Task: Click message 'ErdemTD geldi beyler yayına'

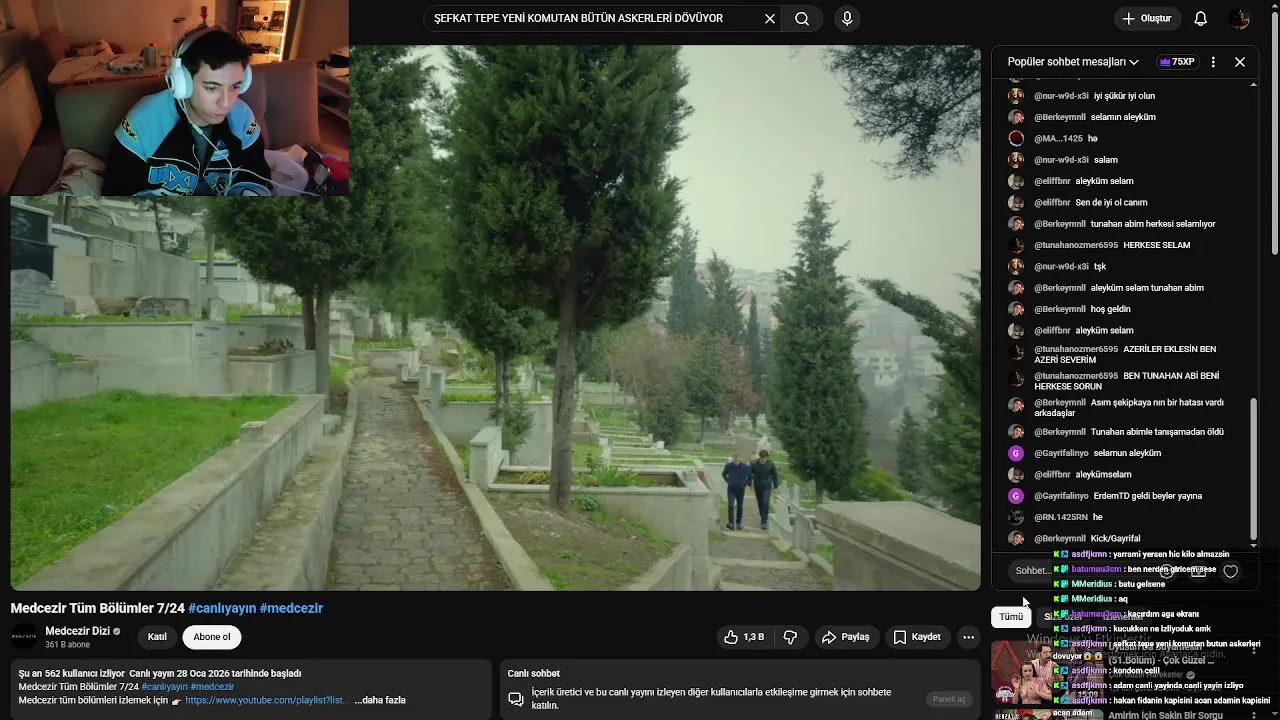Action: pyautogui.click(x=1148, y=496)
